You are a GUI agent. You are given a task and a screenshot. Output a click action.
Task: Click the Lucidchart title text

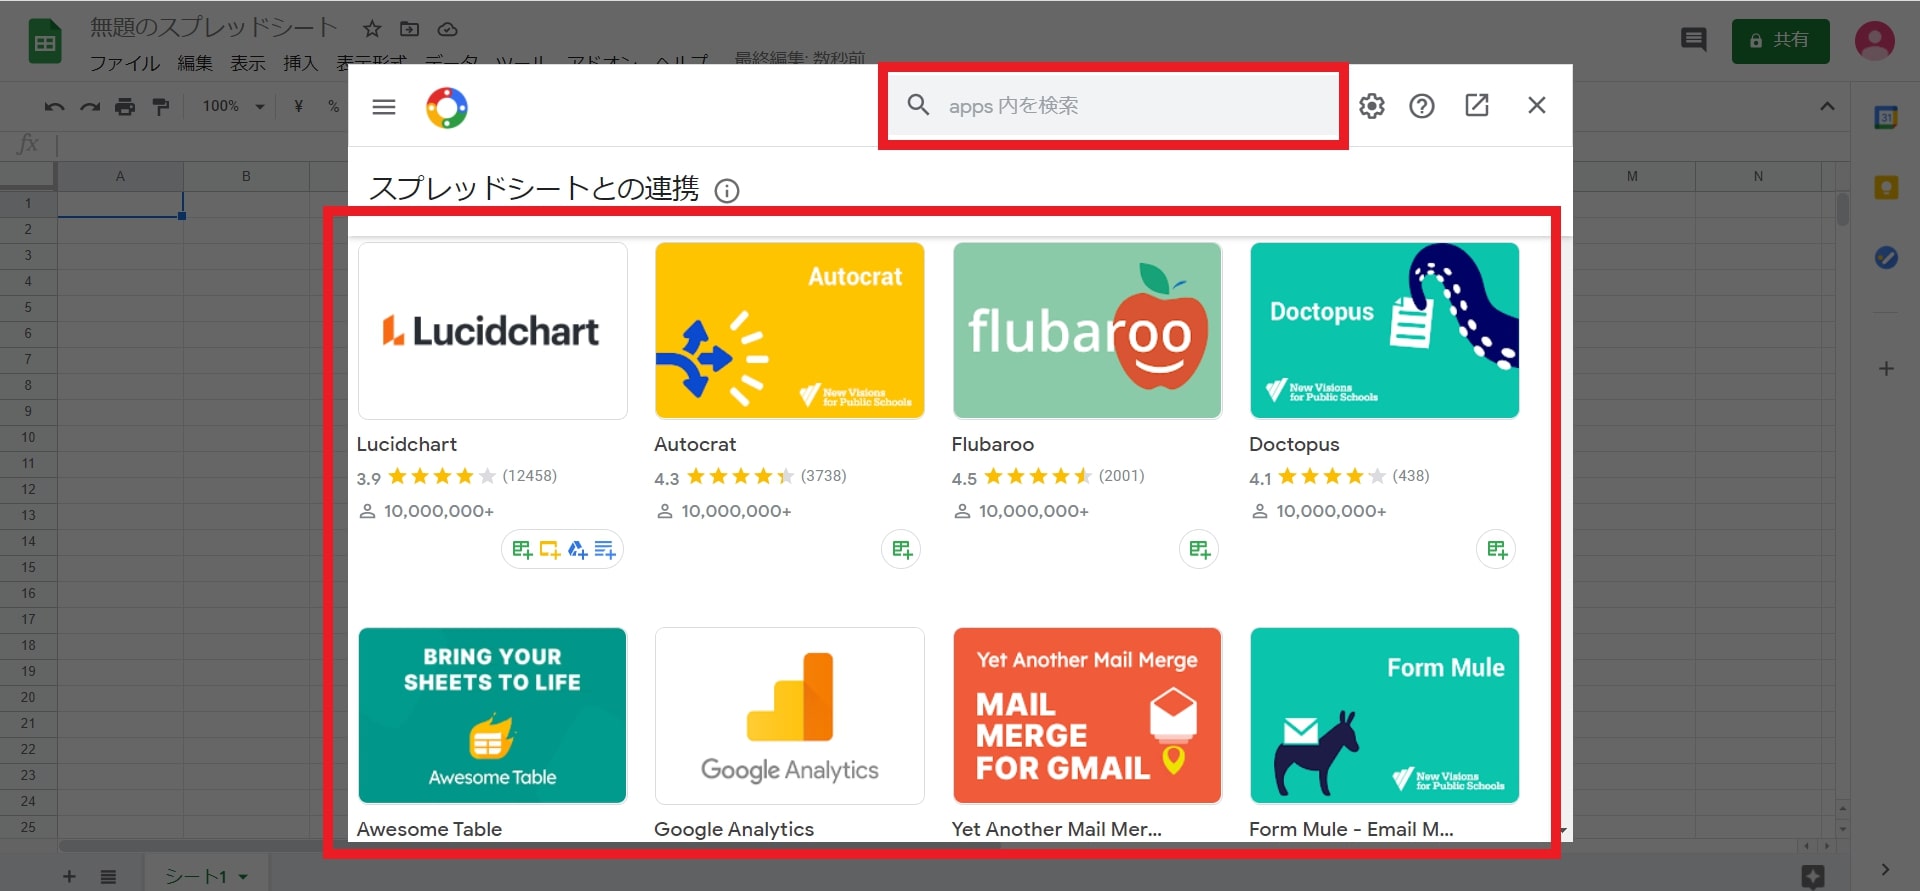[406, 444]
